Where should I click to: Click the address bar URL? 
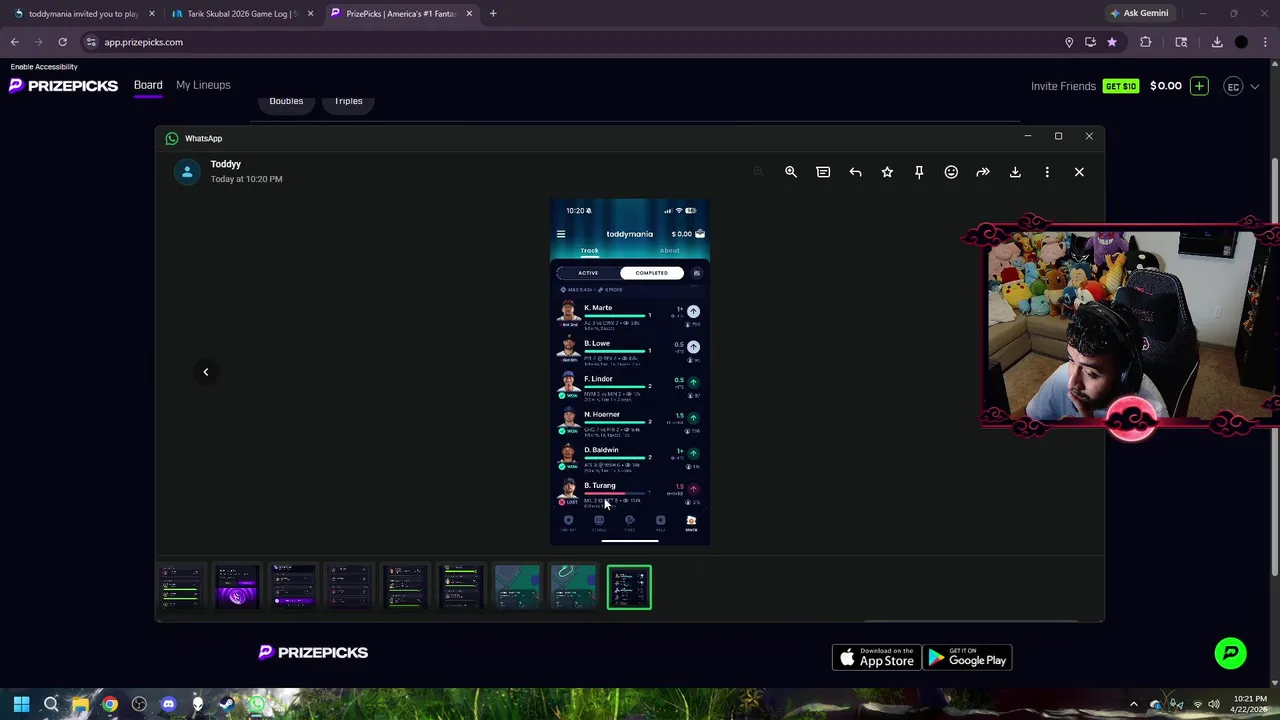tap(143, 42)
